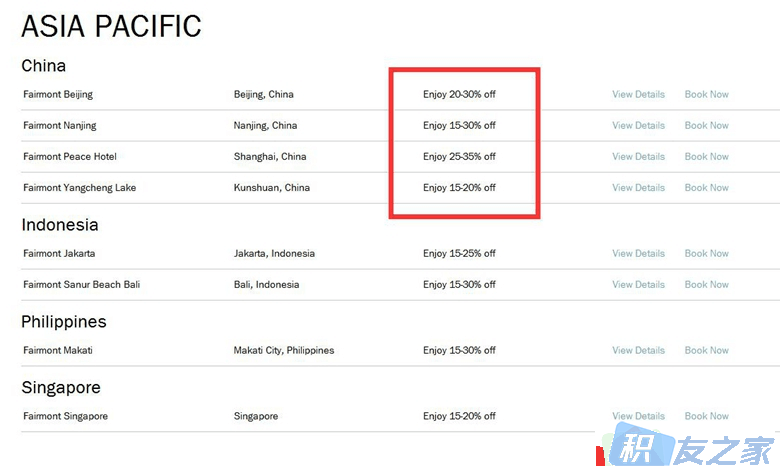Open View Details for Fairmont Peace Hotel

[638, 157]
